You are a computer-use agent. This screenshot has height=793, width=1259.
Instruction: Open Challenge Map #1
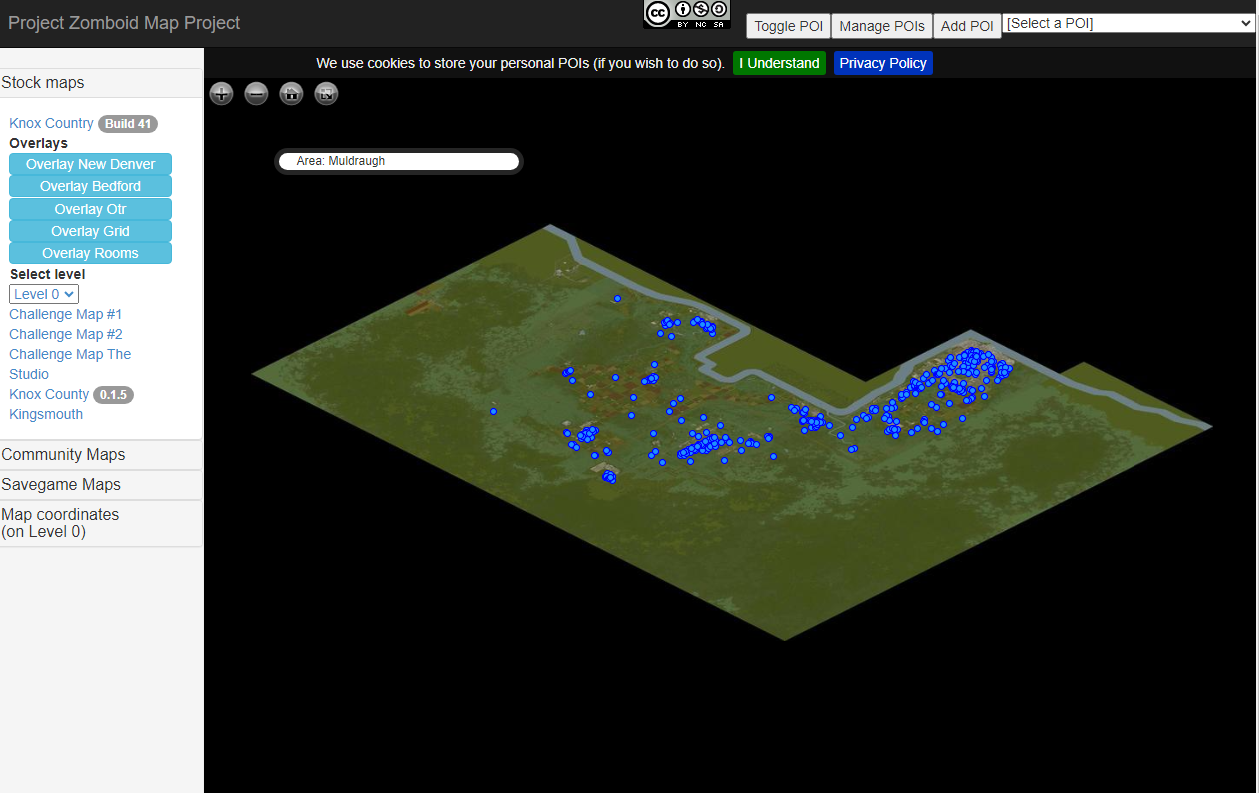66,314
